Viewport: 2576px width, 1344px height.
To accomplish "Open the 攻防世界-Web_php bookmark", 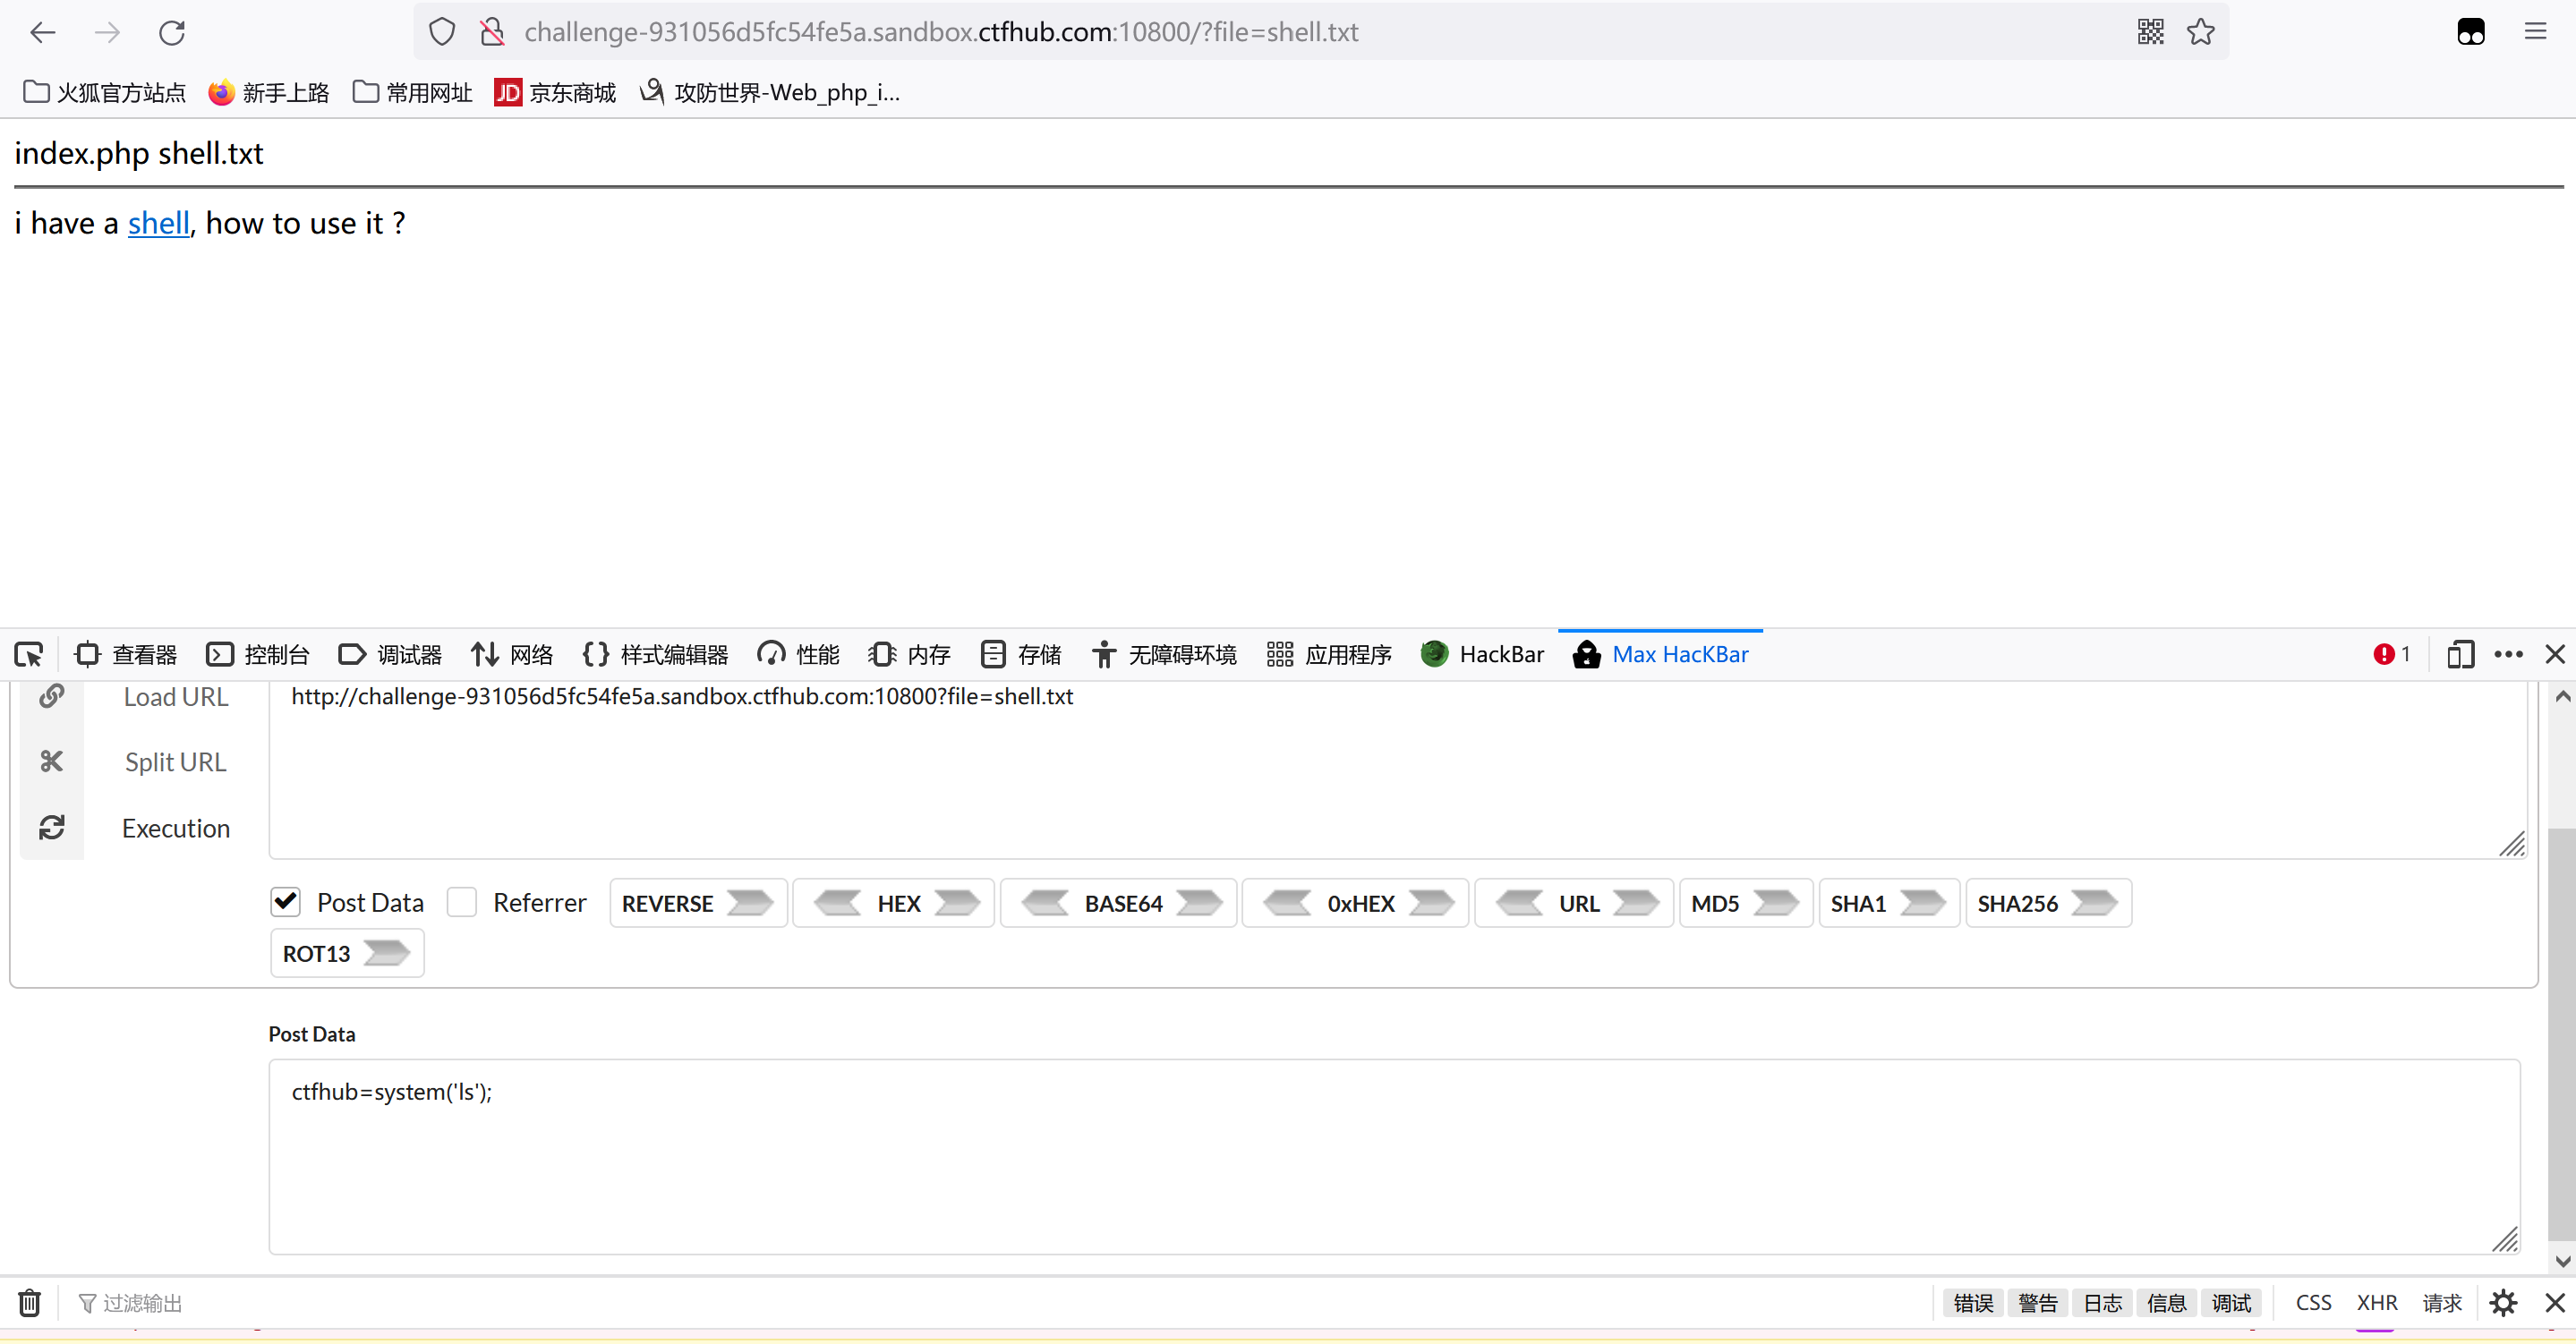I will [770, 92].
